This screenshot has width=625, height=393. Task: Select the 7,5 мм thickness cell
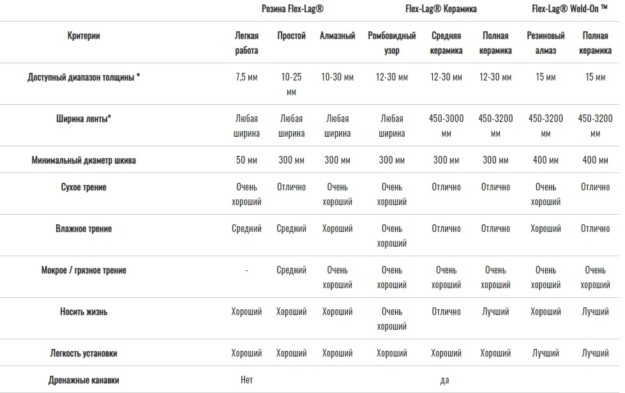point(246,77)
